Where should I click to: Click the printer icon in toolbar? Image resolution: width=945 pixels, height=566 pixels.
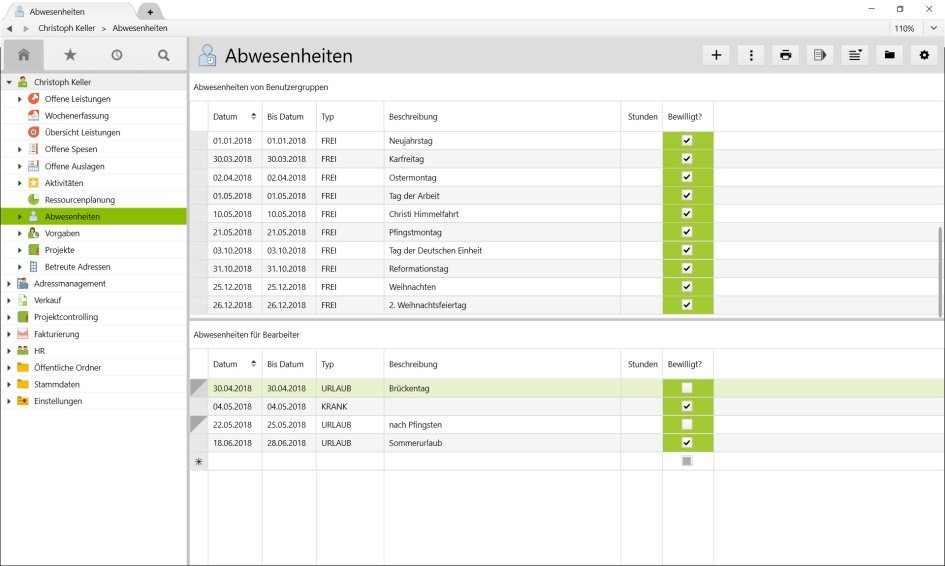click(x=786, y=56)
